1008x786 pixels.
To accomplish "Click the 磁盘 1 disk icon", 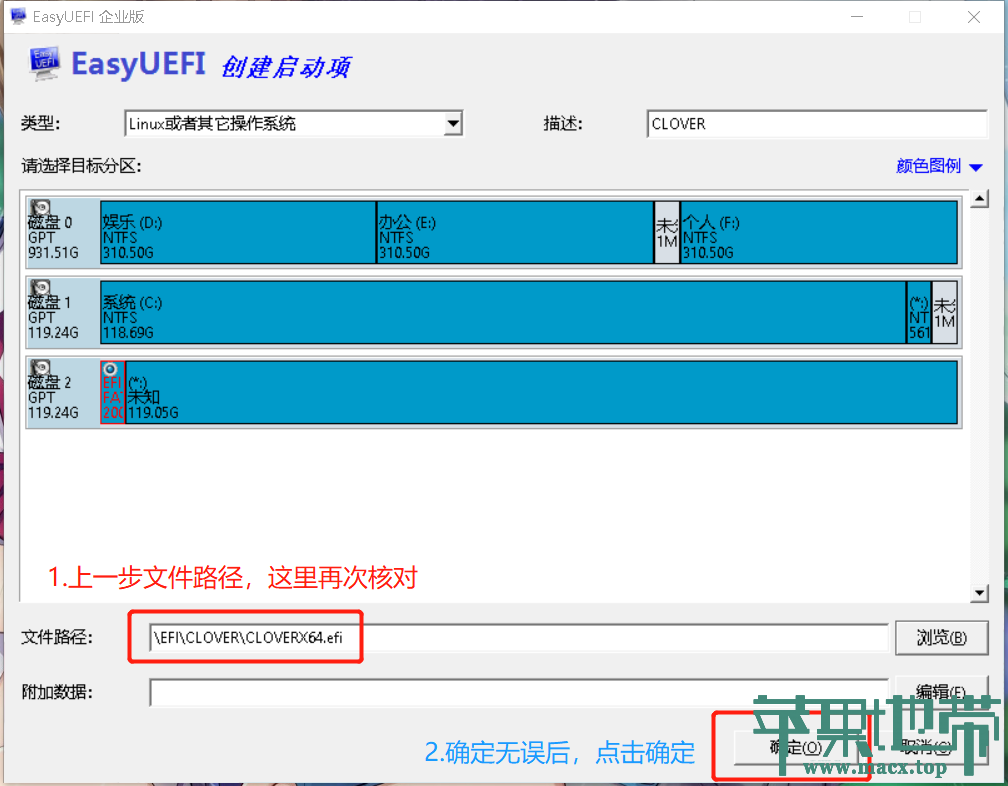I will click(x=40, y=288).
